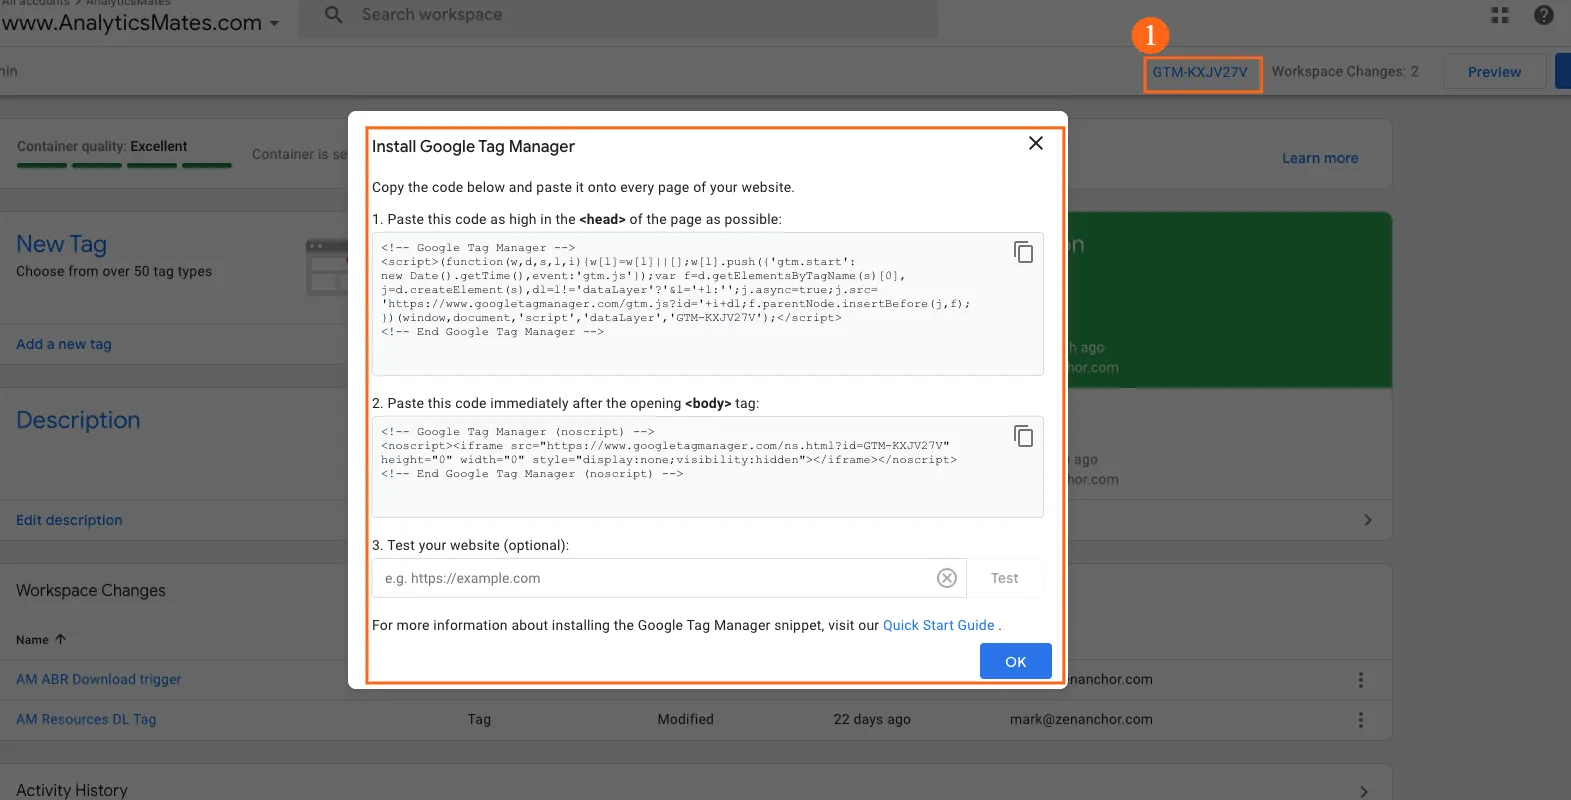Click mark@zenanchor.com in the tag row
1571x800 pixels.
point(1081,719)
